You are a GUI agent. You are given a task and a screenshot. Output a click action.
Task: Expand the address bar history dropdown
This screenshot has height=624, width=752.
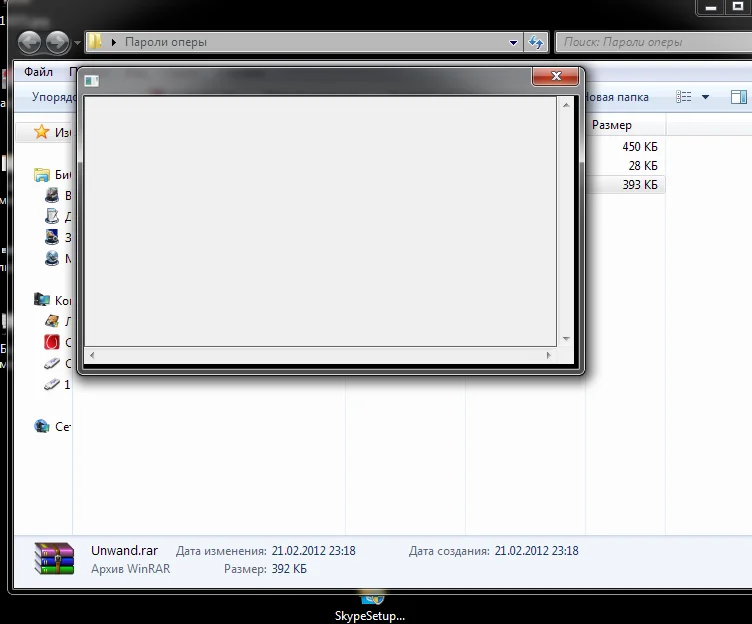513,43
